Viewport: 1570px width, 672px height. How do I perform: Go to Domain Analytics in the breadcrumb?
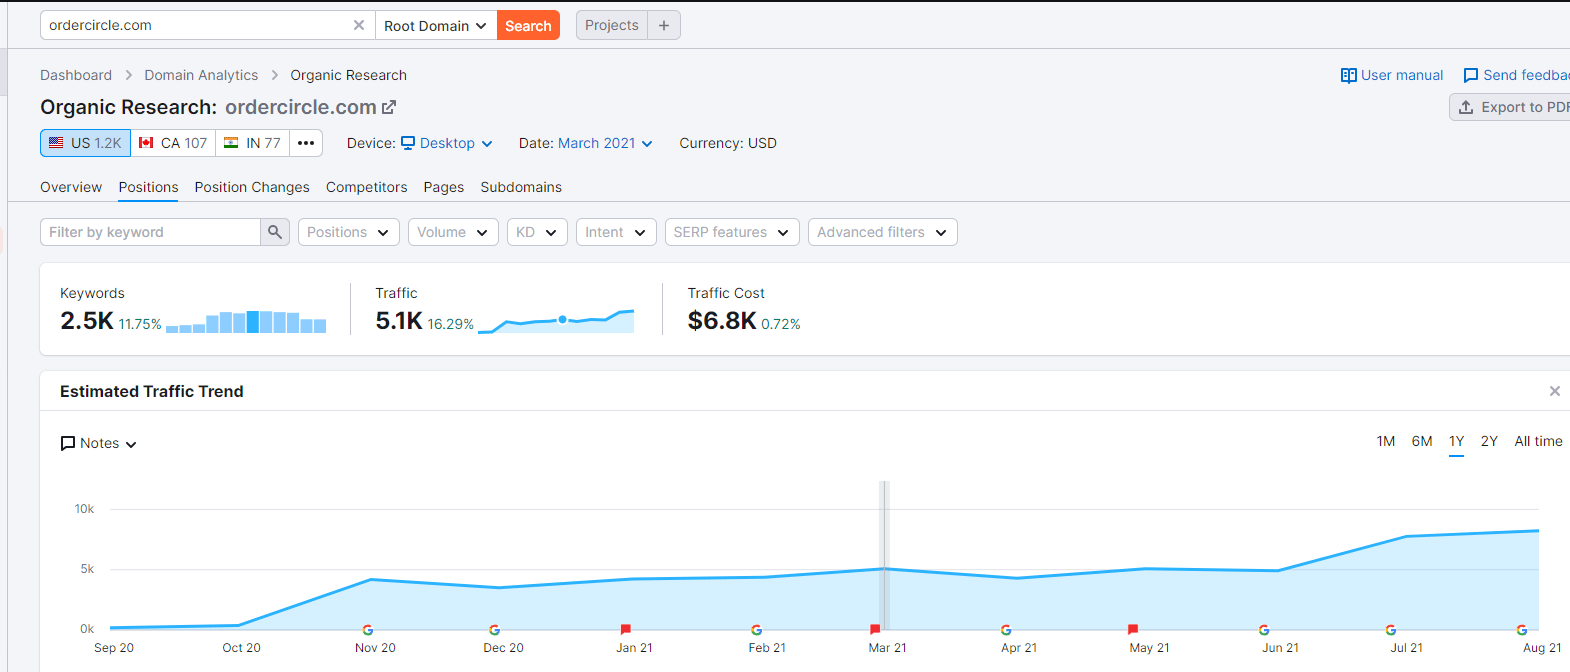pos(201,75)
